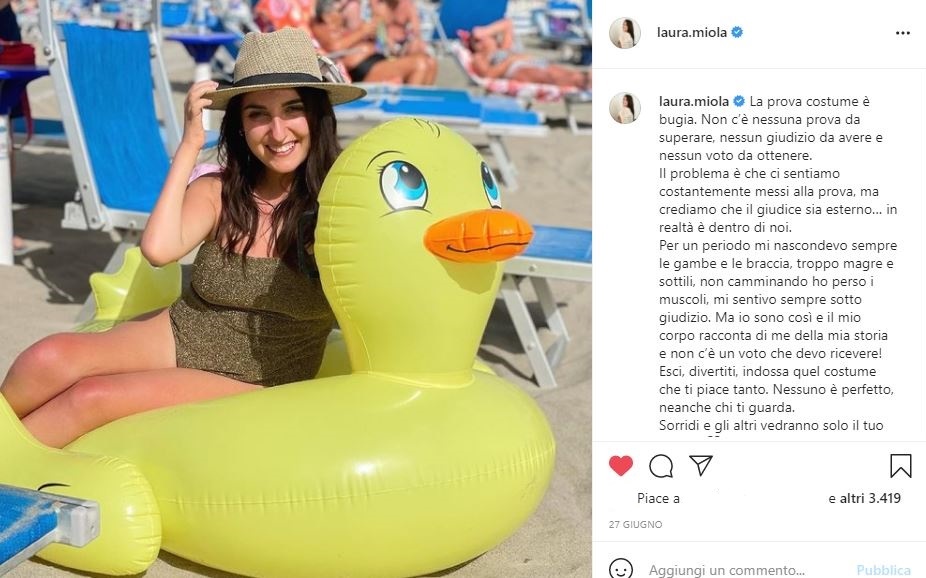Save the post with the bookmark icon
Image resolution: width=926 pixels, height=578 pixels.
tap(901, 466)
